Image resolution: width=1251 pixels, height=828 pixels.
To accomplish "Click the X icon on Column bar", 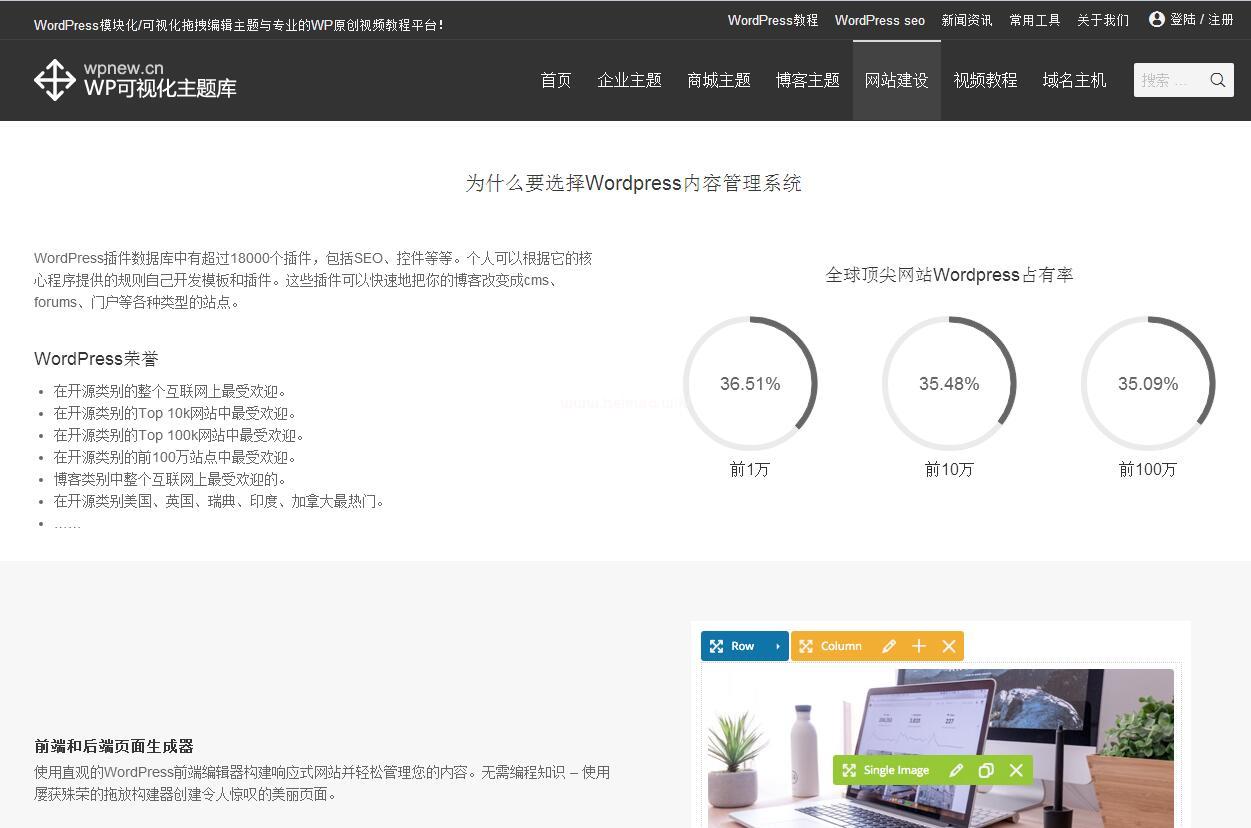I will click(949, 646).
